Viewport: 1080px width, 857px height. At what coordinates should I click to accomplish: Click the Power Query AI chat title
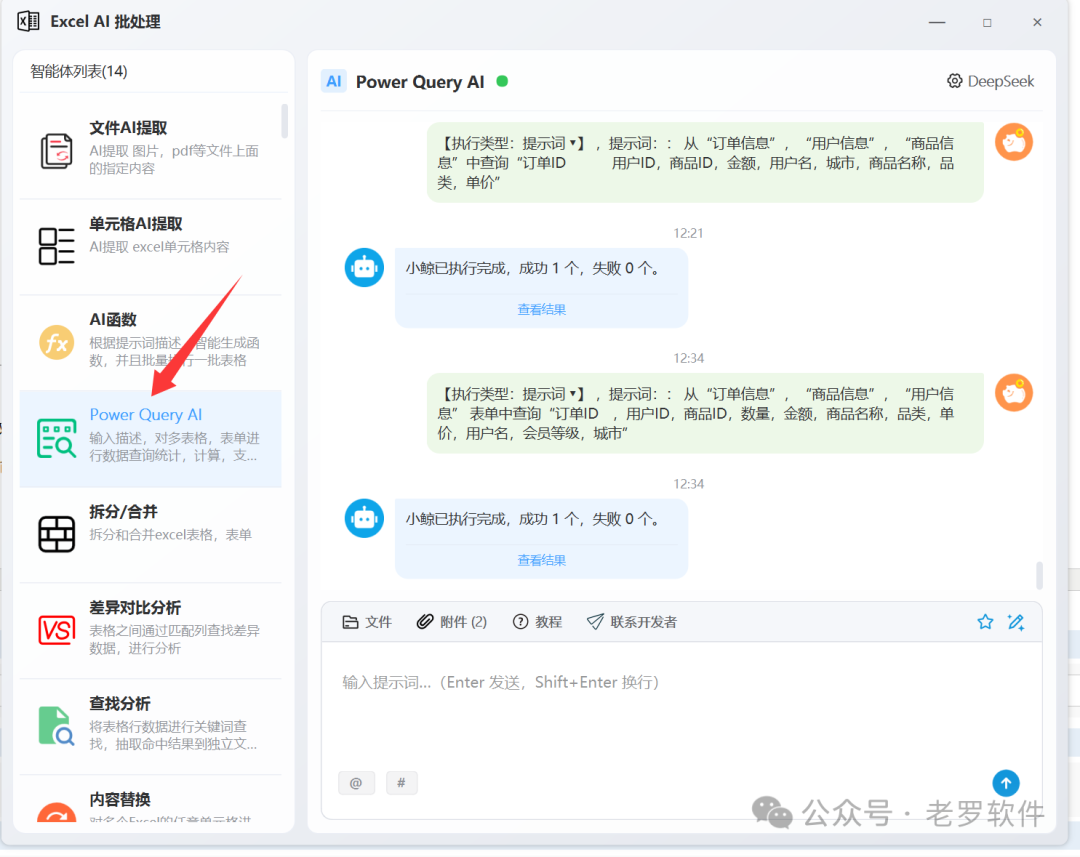(420, 82)
